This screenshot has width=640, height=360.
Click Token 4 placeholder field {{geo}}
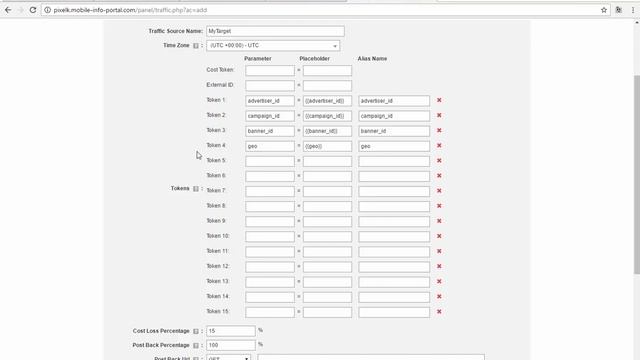pyautogui.click(x=327, y=146)
